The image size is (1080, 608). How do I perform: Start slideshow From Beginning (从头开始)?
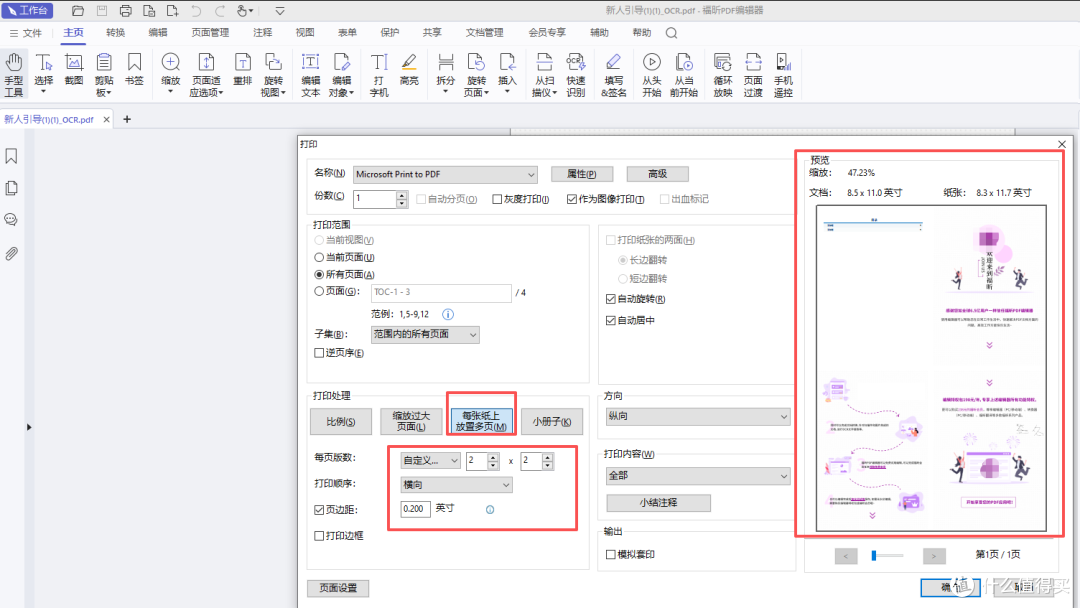(652, 74)
